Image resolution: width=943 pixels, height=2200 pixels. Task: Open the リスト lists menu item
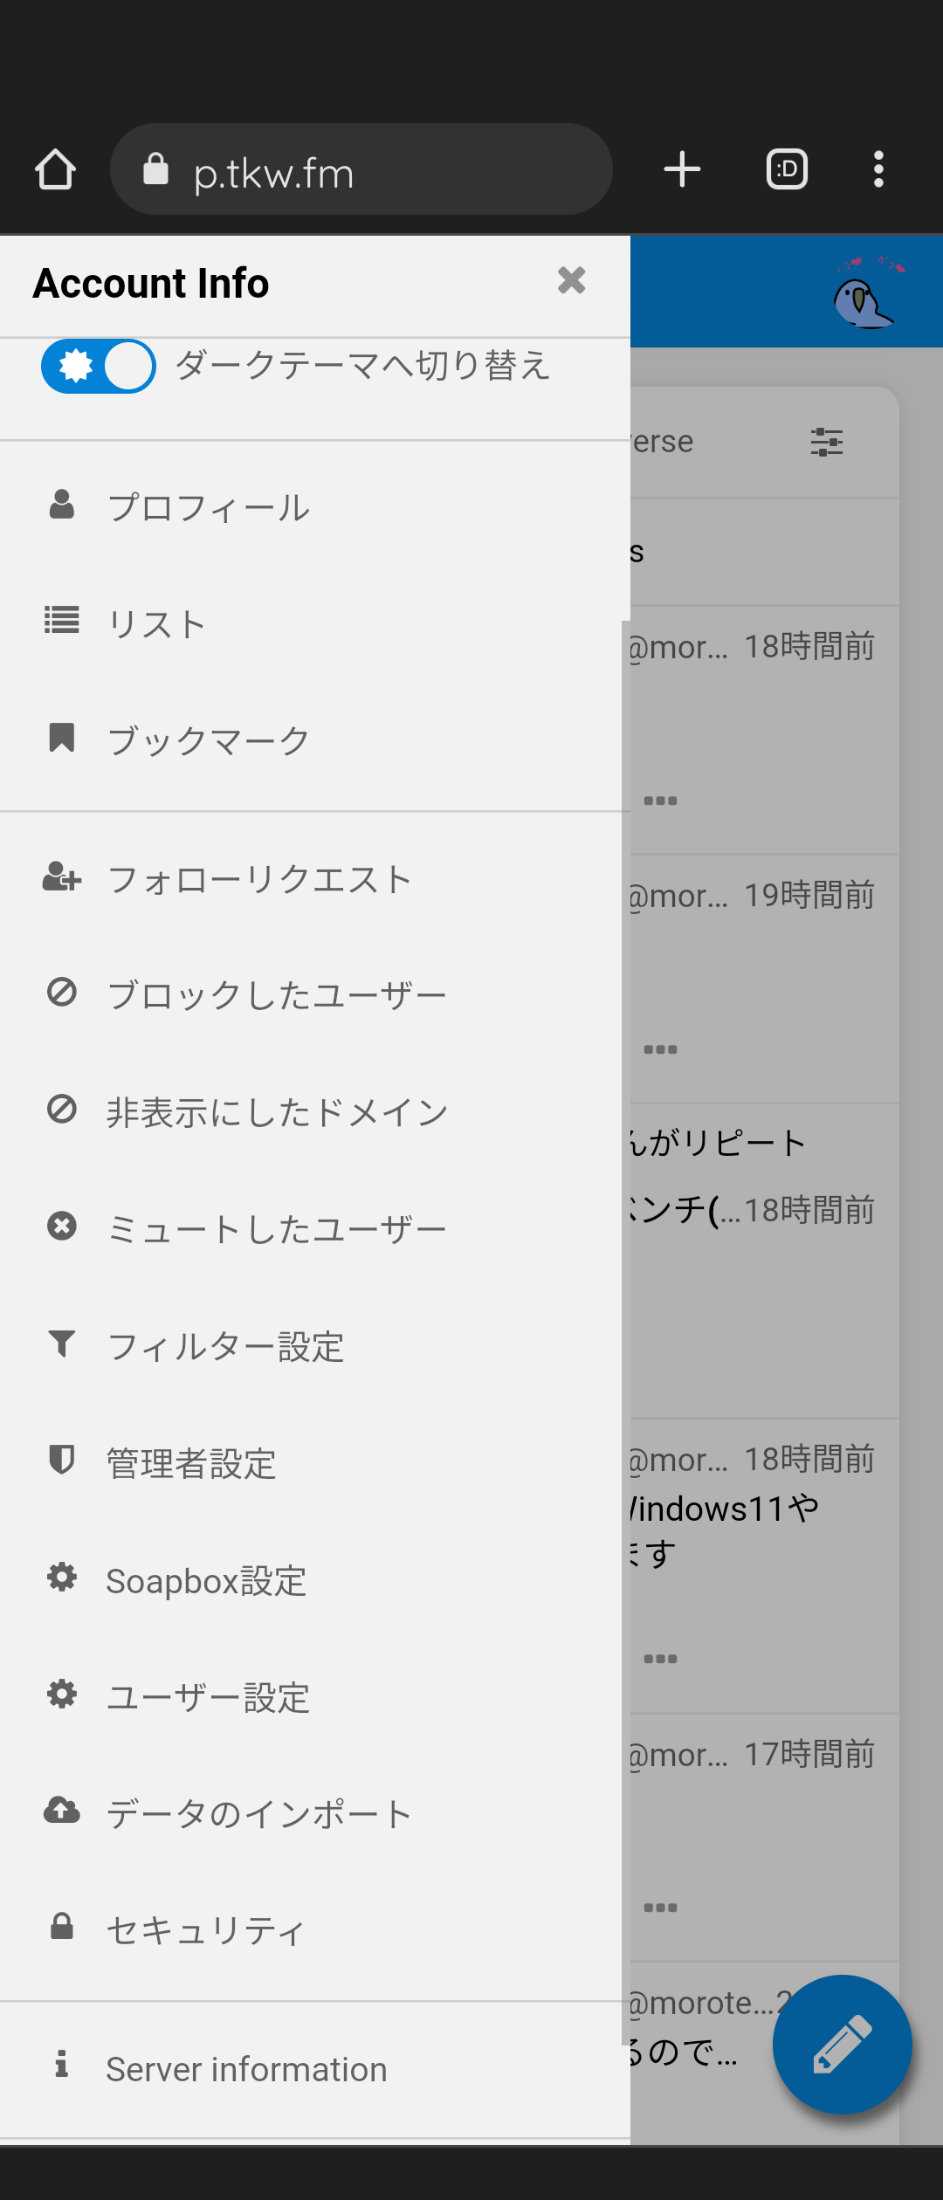pos(156,623)
